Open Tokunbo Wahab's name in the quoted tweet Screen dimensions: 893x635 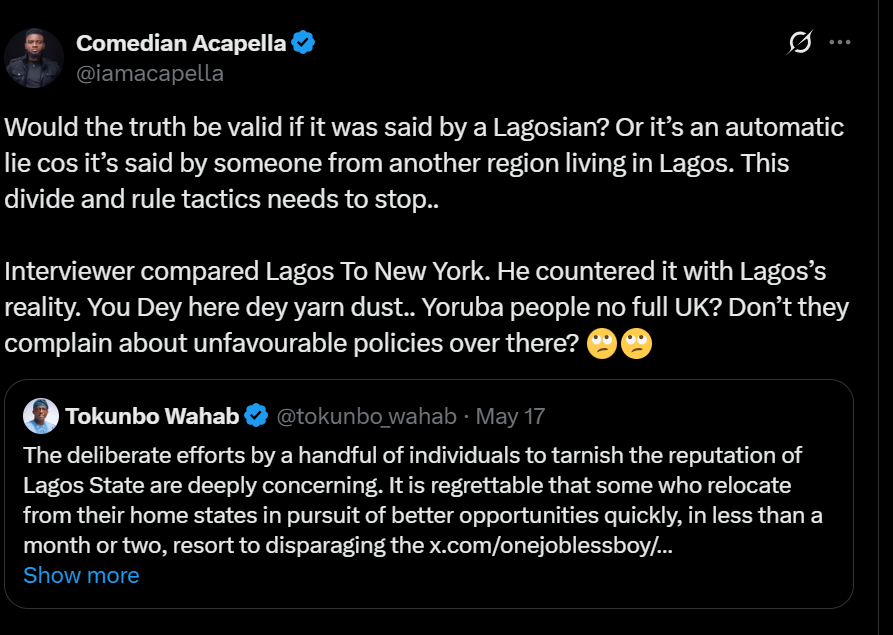153,416
